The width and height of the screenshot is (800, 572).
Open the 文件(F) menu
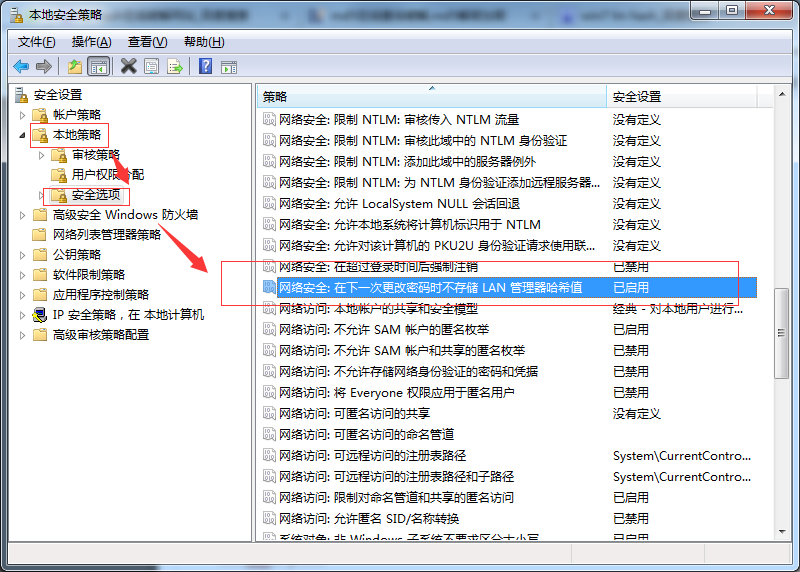37,42
